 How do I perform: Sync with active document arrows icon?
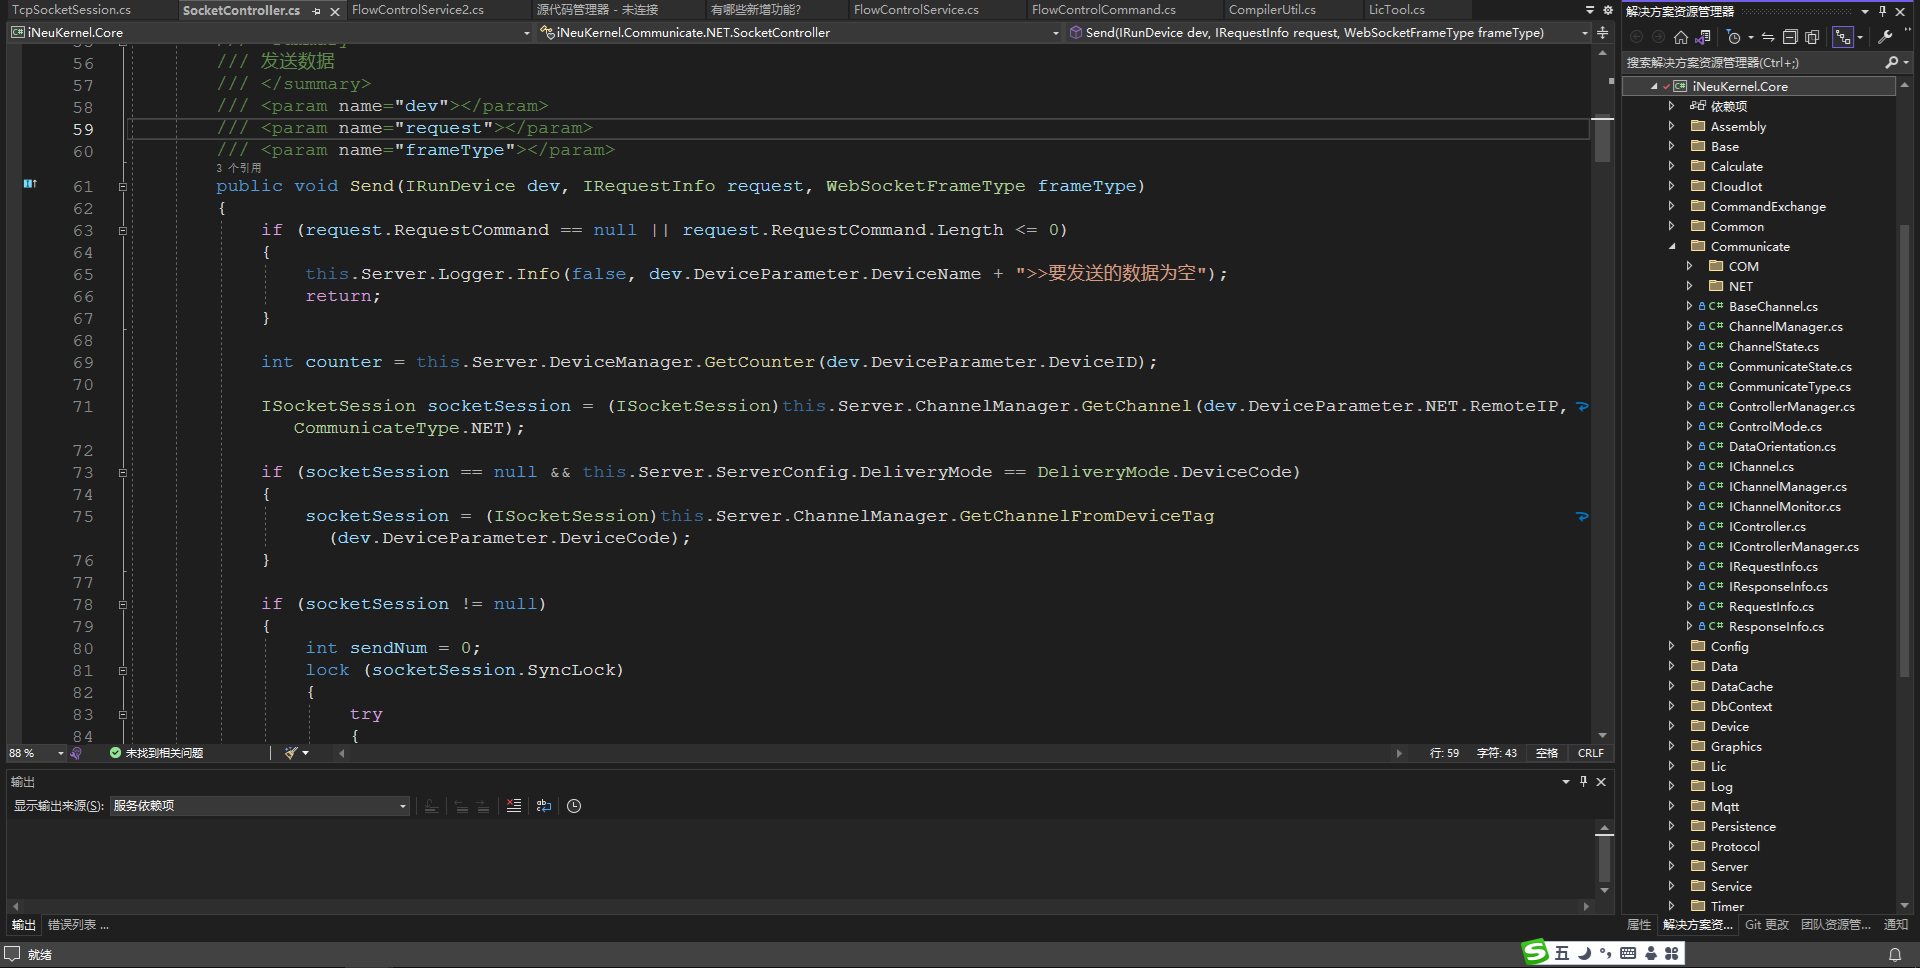pyautogui.click(x=1768, y=37)
